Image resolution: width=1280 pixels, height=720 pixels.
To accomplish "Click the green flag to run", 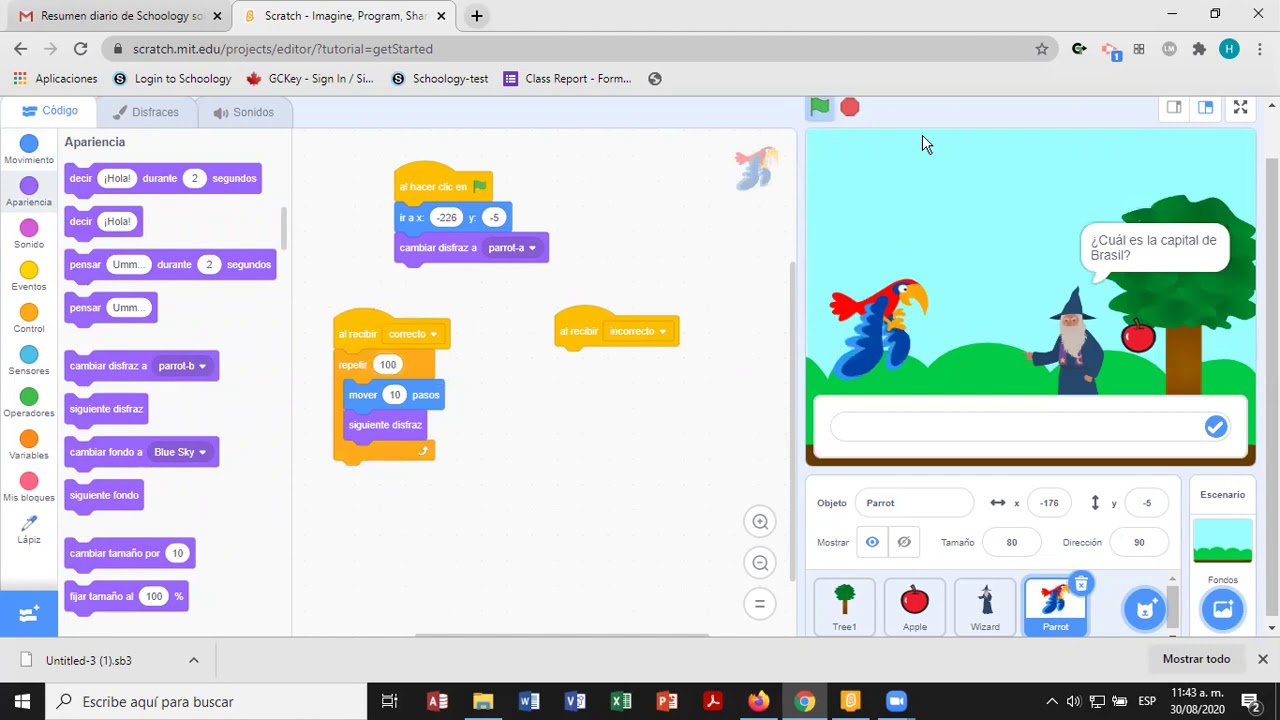I will pos(820,107).
